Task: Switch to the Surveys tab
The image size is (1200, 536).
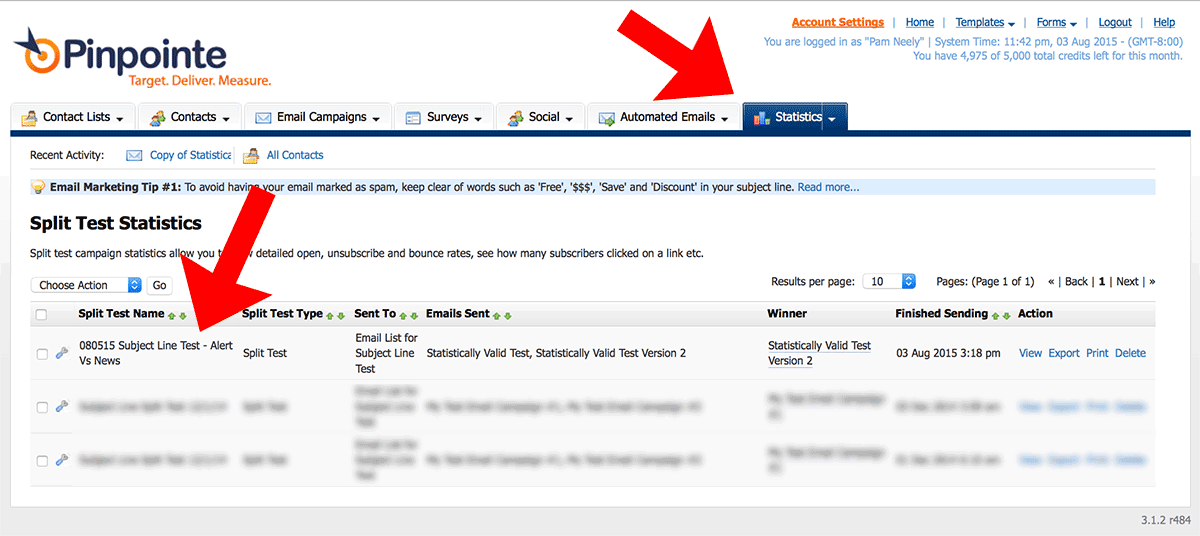Action: (445, 117)
